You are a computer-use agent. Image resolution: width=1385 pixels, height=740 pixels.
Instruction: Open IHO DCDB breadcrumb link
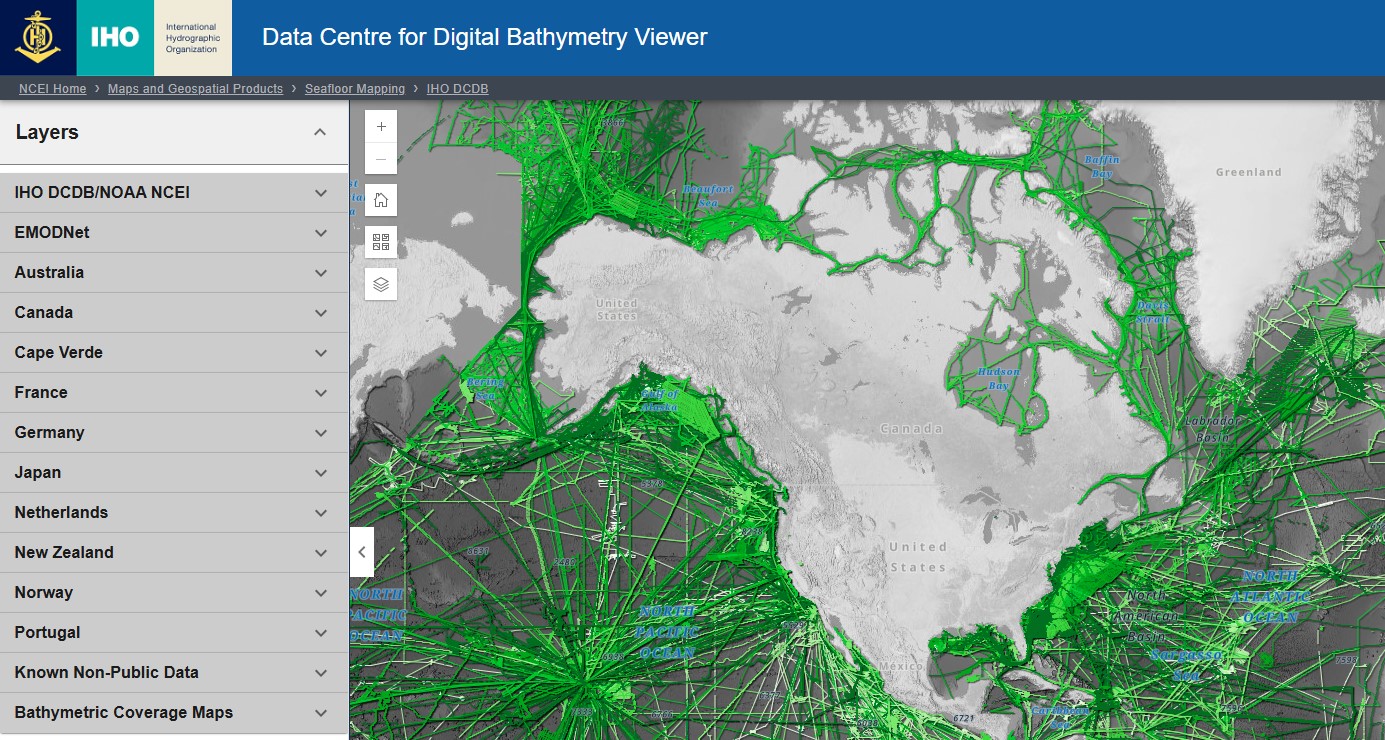tap(458, 89)
